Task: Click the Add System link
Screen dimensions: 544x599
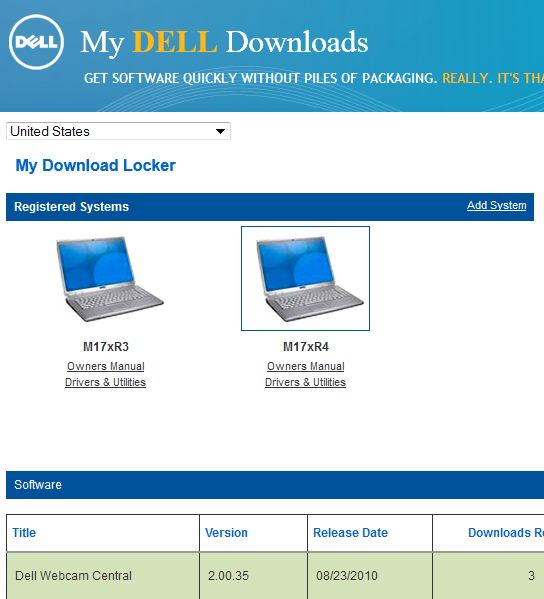Action: [x=496, y=206]
